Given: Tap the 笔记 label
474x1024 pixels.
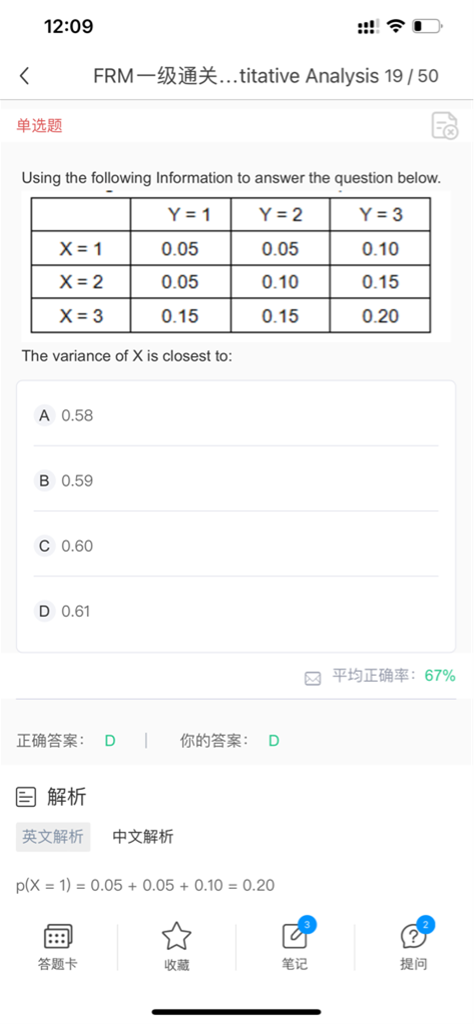Looking at the screenshot, I should click(x=294, y=964).
